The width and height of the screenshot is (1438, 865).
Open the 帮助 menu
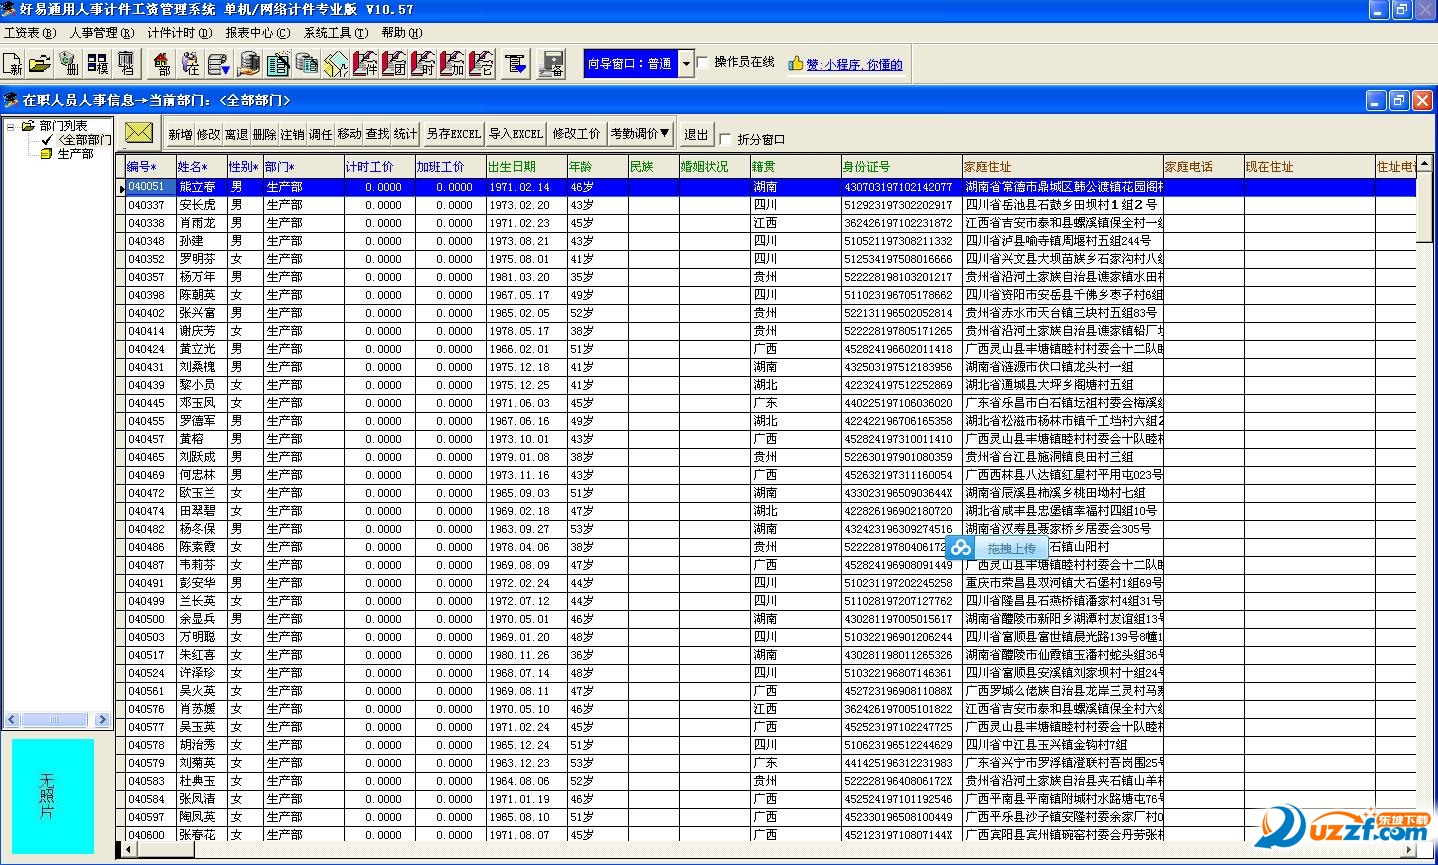pos(402,33)
